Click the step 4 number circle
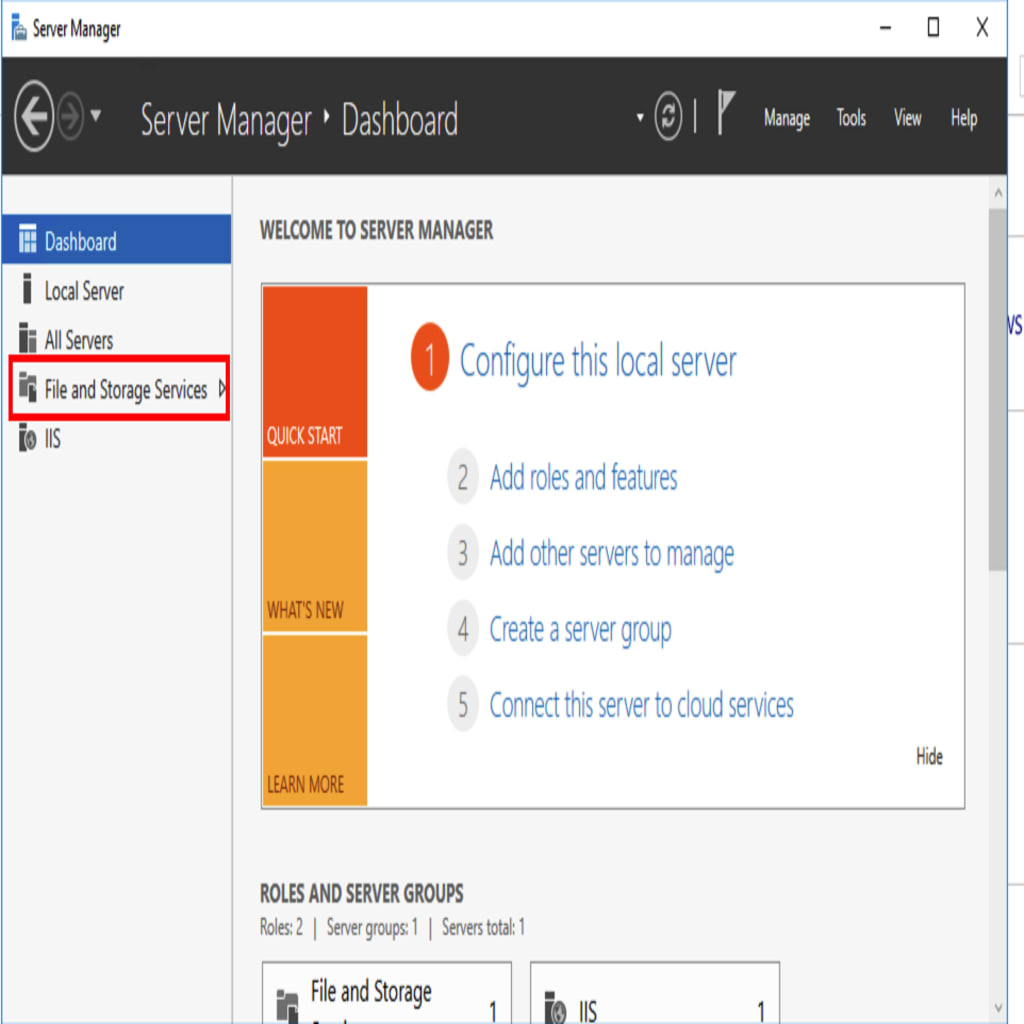This screenshot has height=1024, width=1024. 463,629
